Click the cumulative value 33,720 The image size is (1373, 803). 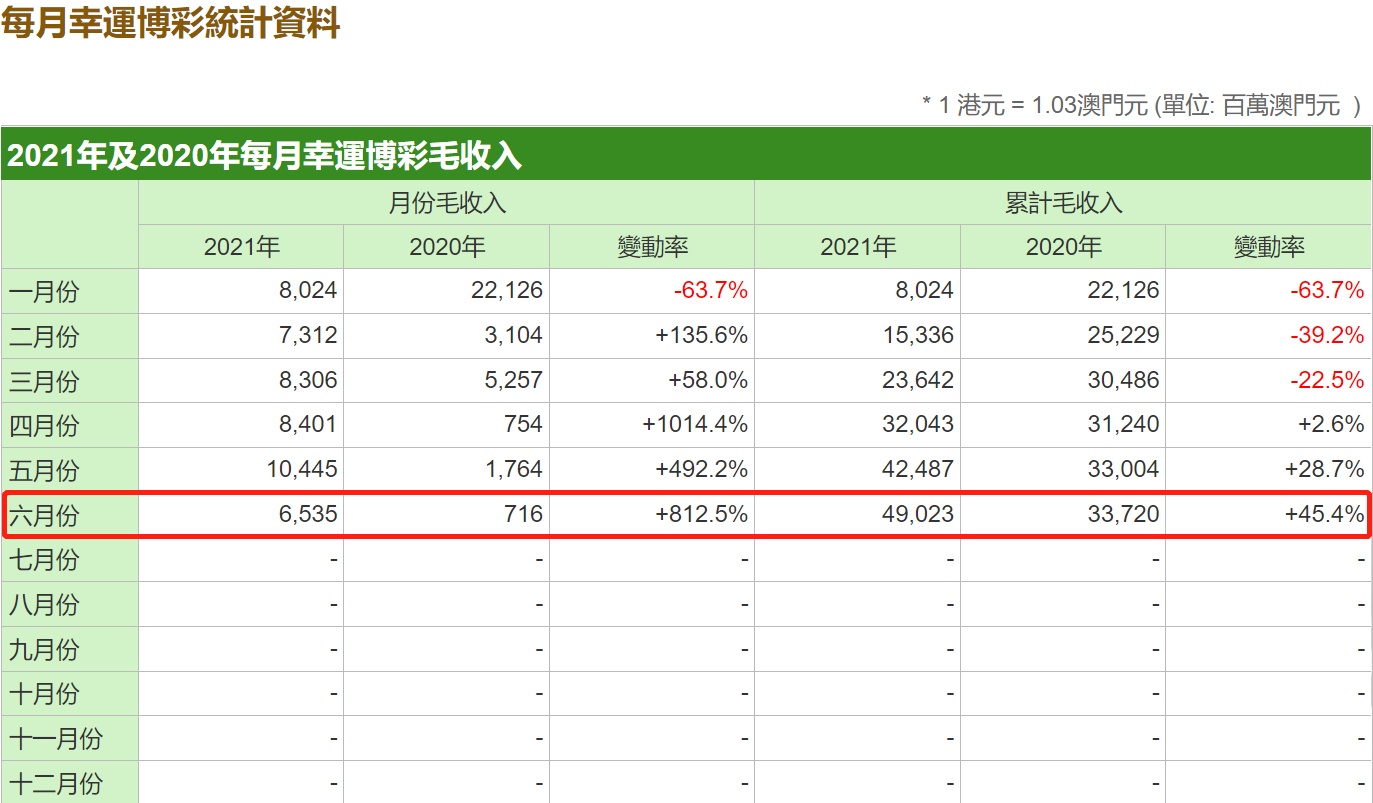(1124, 514)
